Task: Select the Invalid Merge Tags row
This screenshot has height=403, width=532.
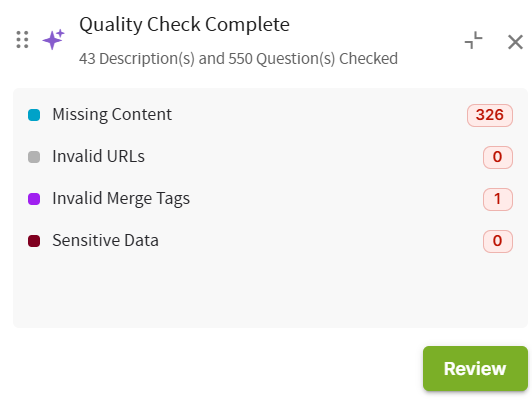Action: 270,199
